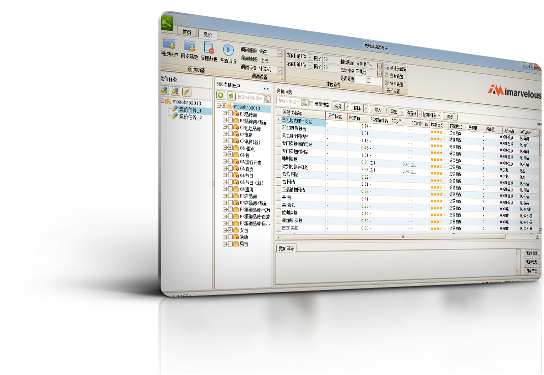Click the imarvelous logo link
This screenshot has width=544, height=375.
point(515,92)
